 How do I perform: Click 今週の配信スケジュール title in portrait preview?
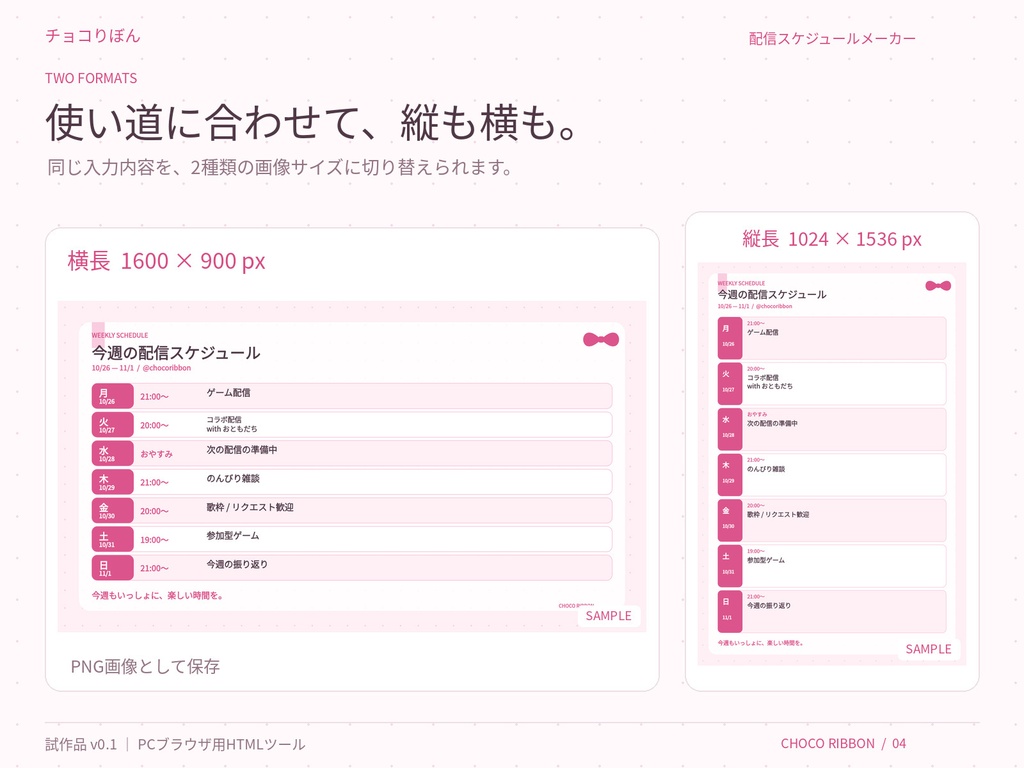(x=772, y=295)
